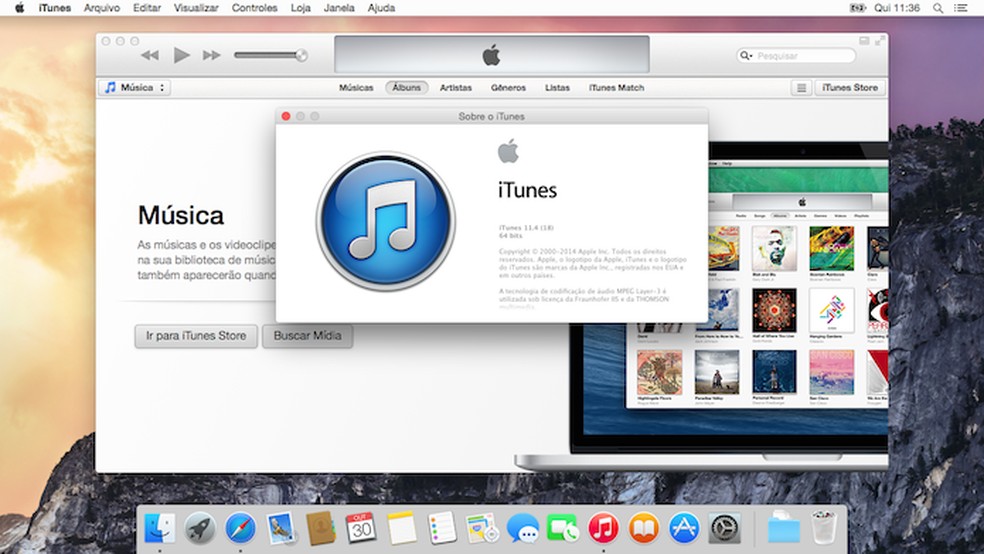Click the Pesquisar search field
Viewport: 984px width, 554px height.
[x=796, y=56]
